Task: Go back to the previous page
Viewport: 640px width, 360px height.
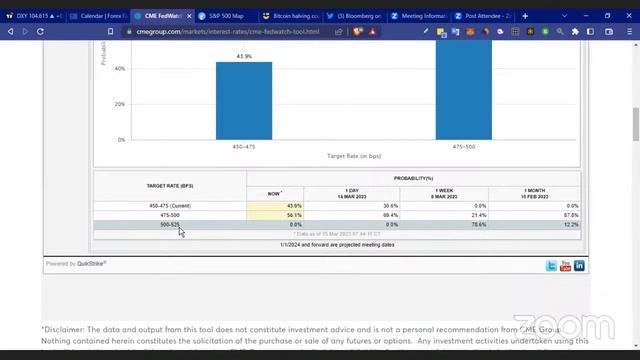Action: pos(11,31)
